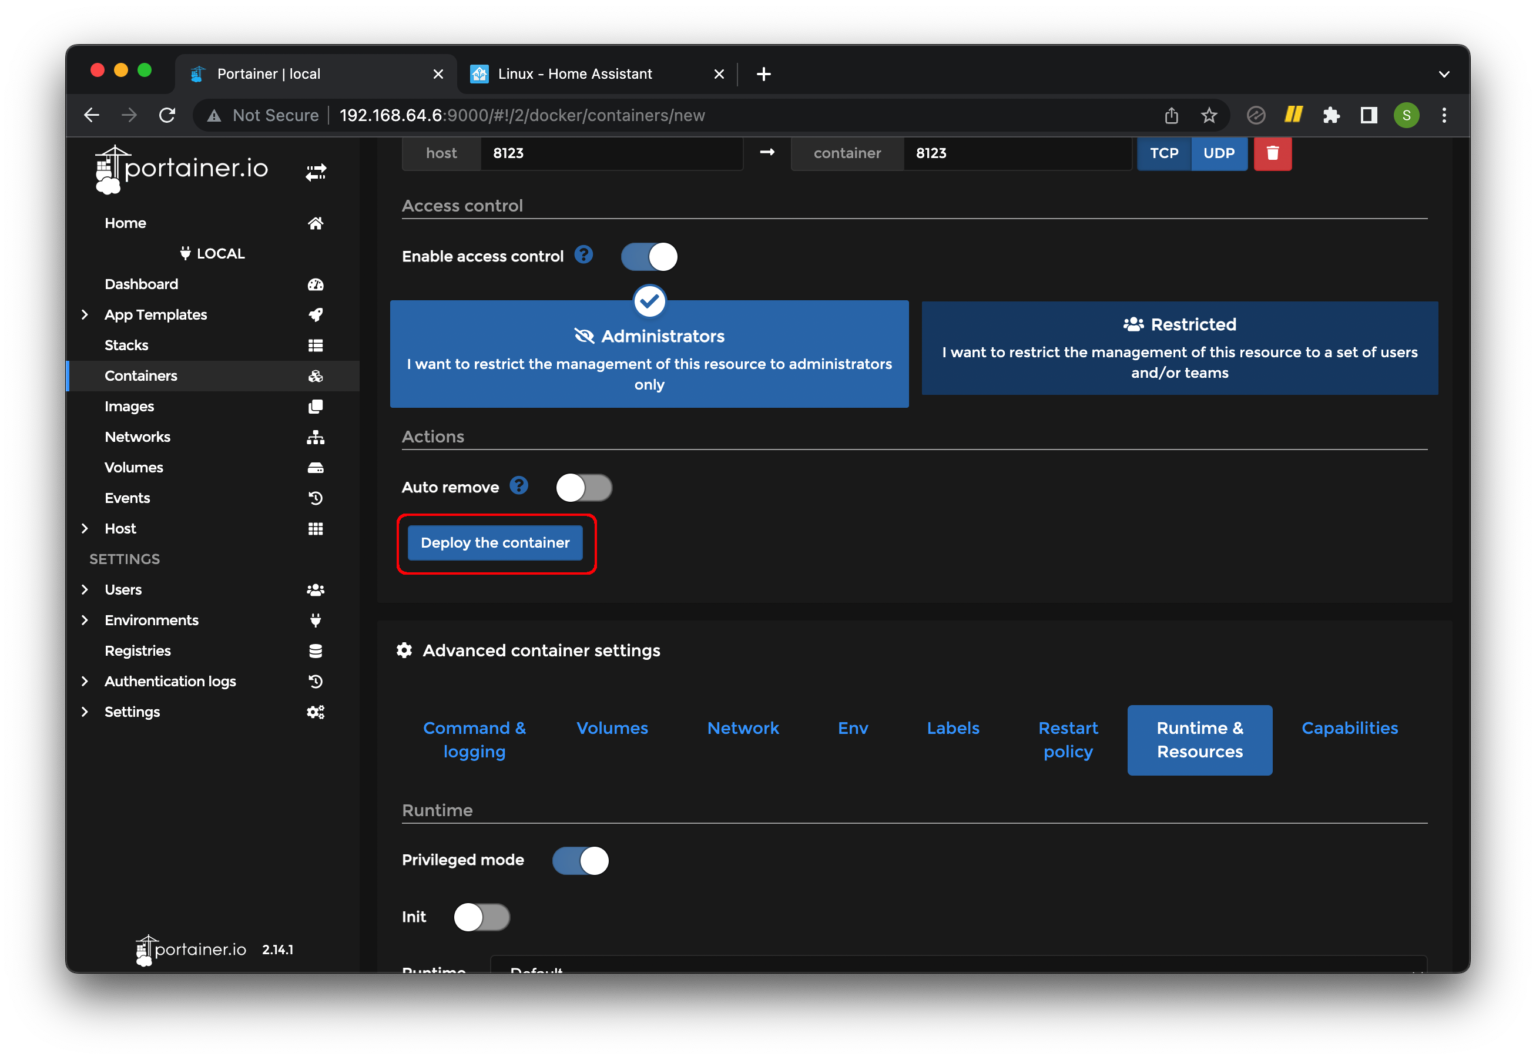Bookmark this page with the star icon
The image size is (1536, 1060).
coord(1209,115)
